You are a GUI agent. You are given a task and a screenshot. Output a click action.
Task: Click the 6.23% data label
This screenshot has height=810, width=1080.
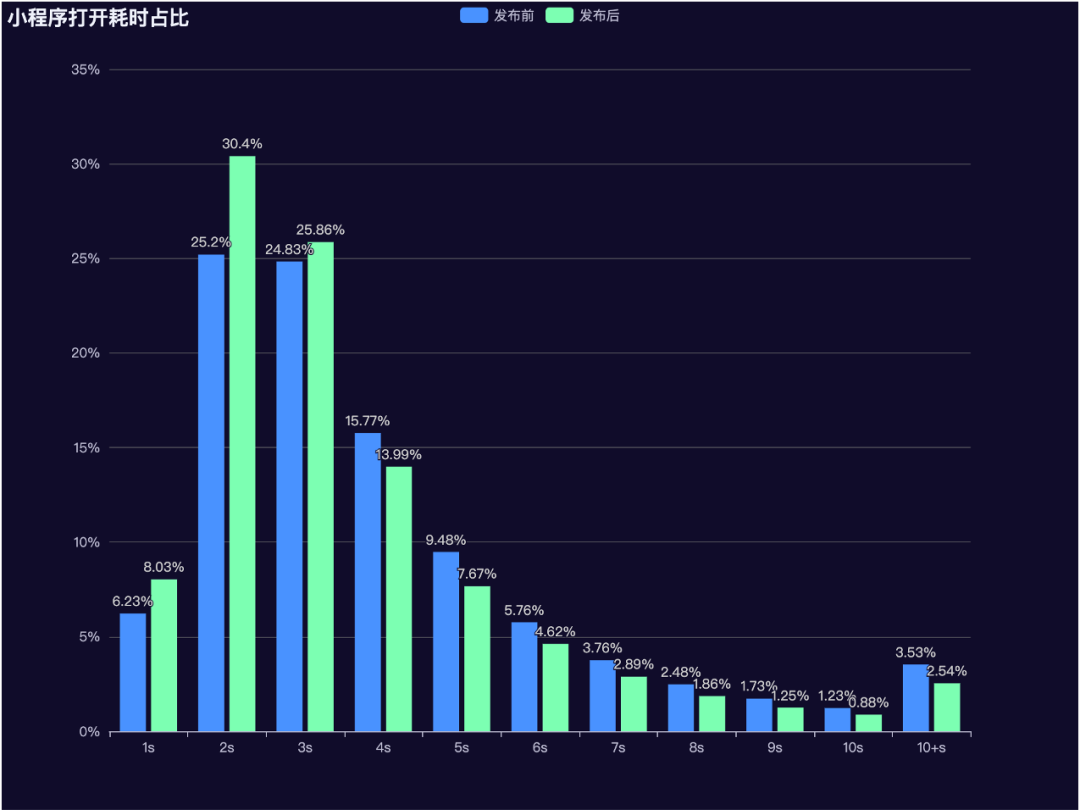click(x=132, y=601)
